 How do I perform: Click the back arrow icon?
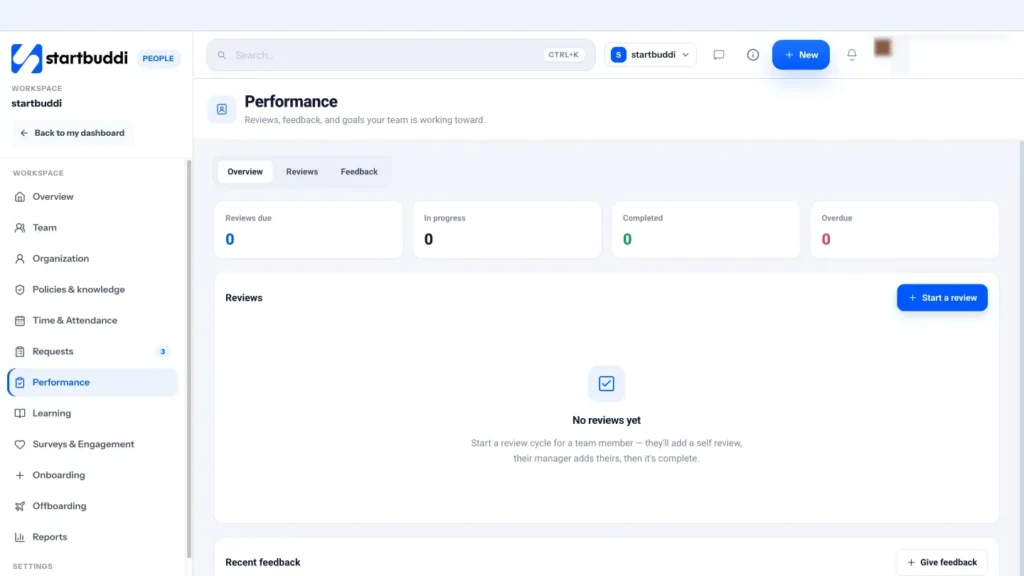tap(24, 133)
